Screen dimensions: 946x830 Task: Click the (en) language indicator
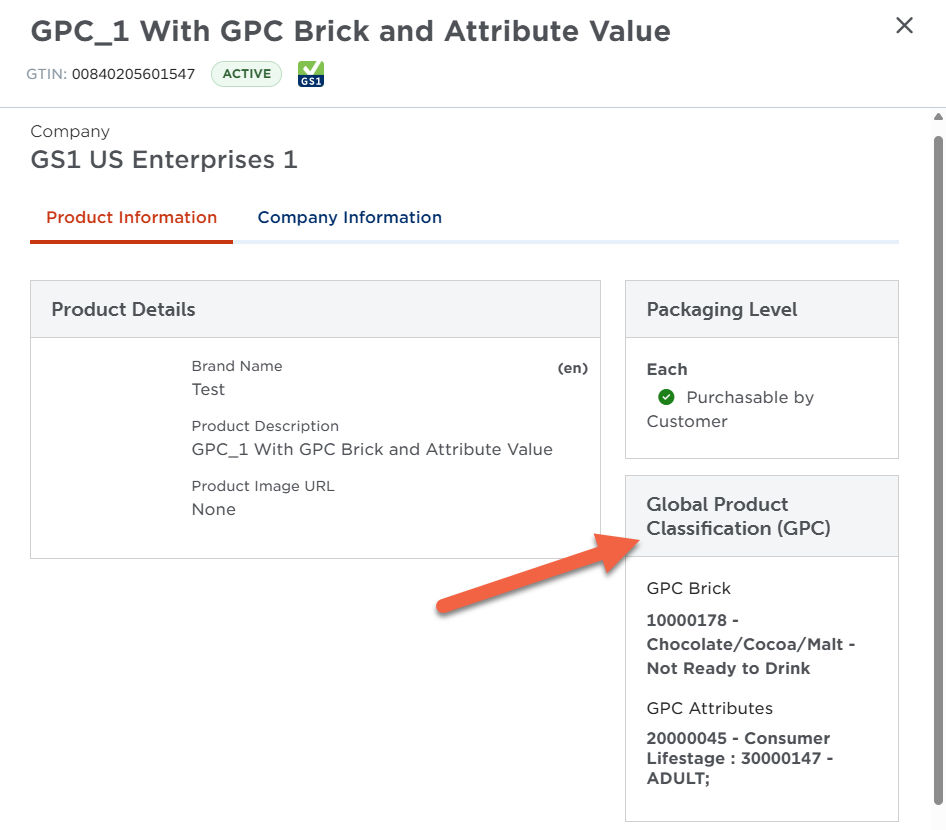click(572, 368)
